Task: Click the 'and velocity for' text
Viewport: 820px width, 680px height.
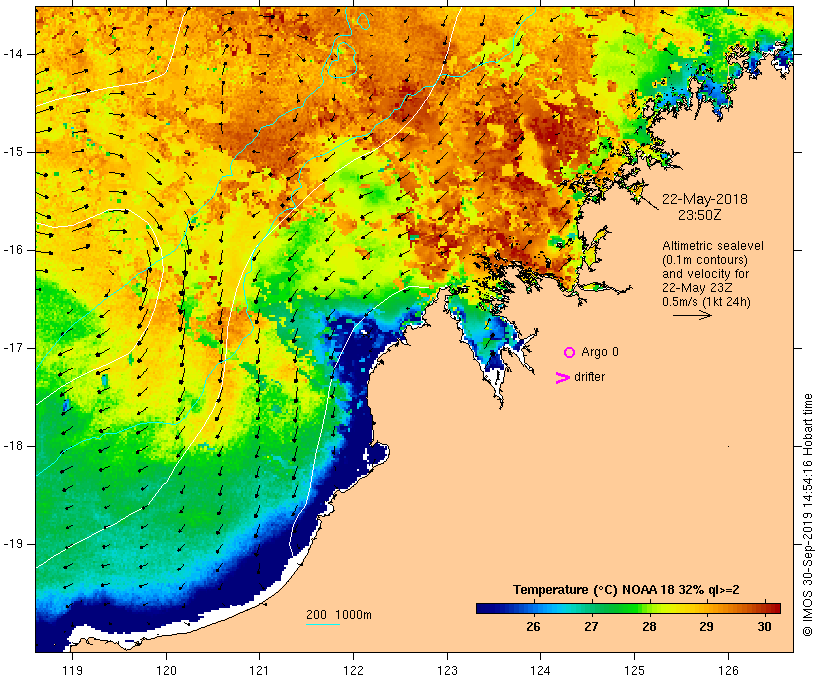Action: tap(705, 274)
